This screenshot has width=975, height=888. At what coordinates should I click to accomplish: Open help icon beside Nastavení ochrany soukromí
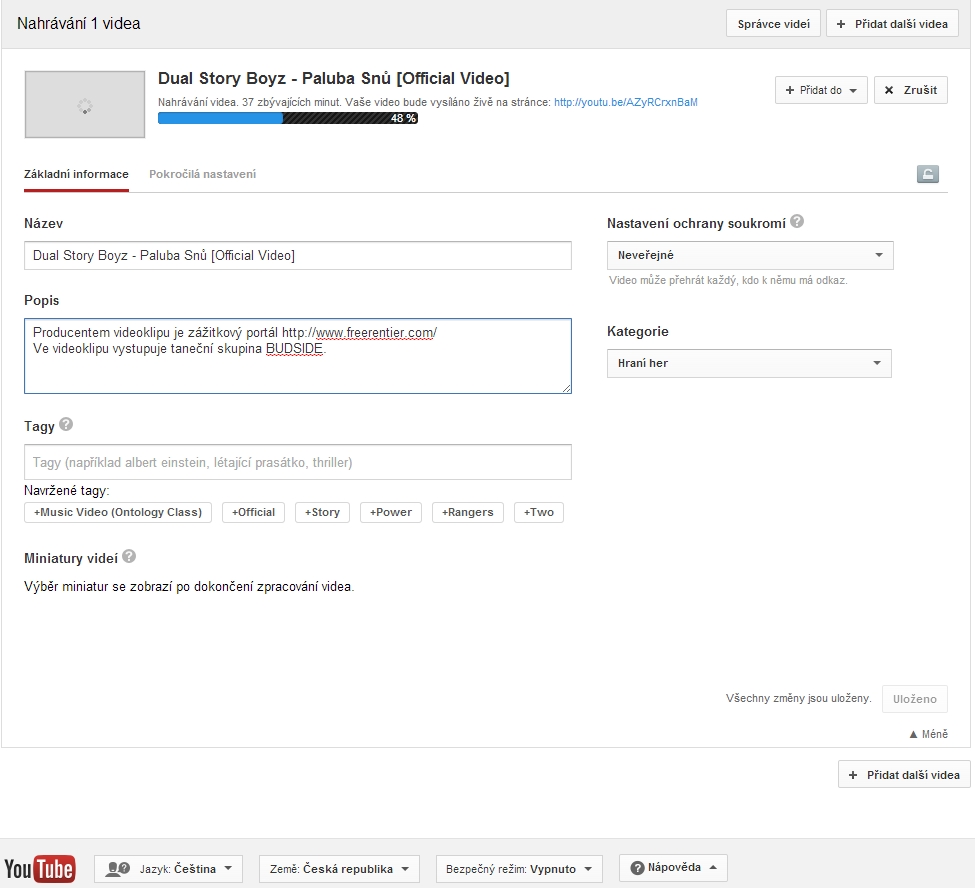[797, 221]
